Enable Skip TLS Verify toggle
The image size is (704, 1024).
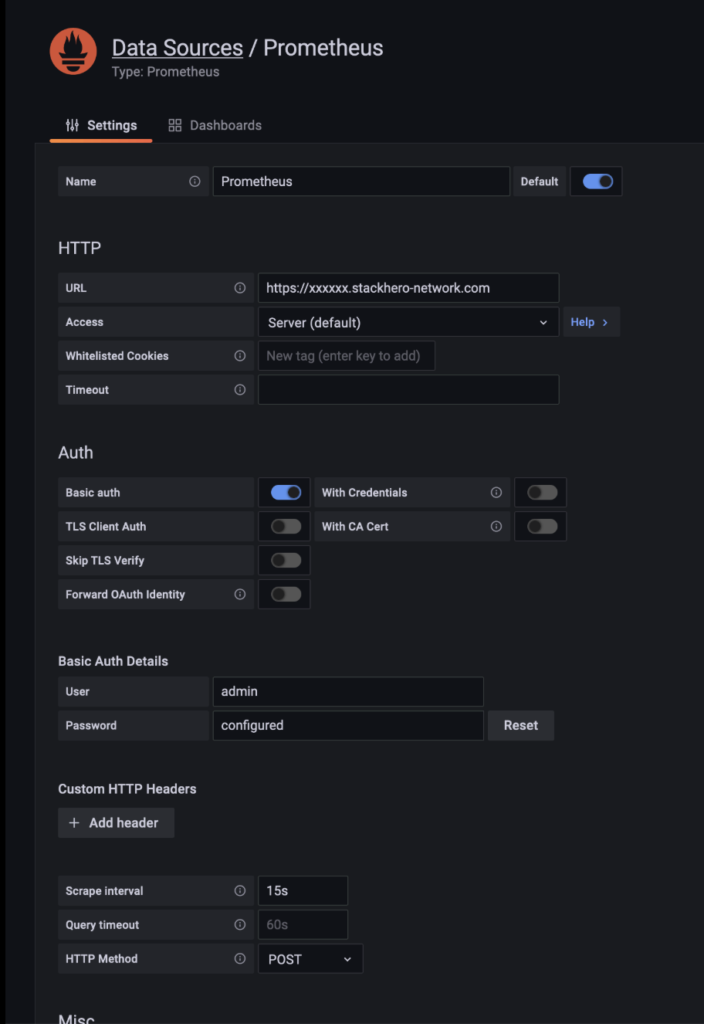pyautogui.click(x=285, y=561)
